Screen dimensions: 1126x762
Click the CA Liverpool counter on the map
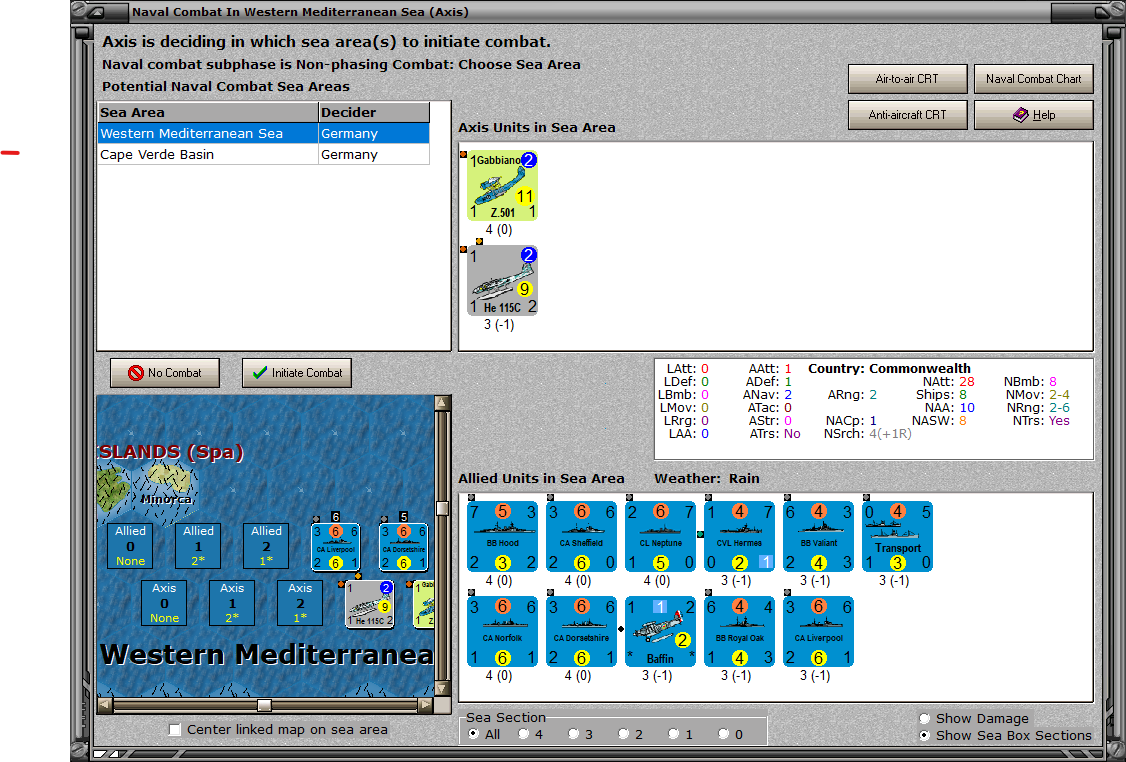point(335,547)
